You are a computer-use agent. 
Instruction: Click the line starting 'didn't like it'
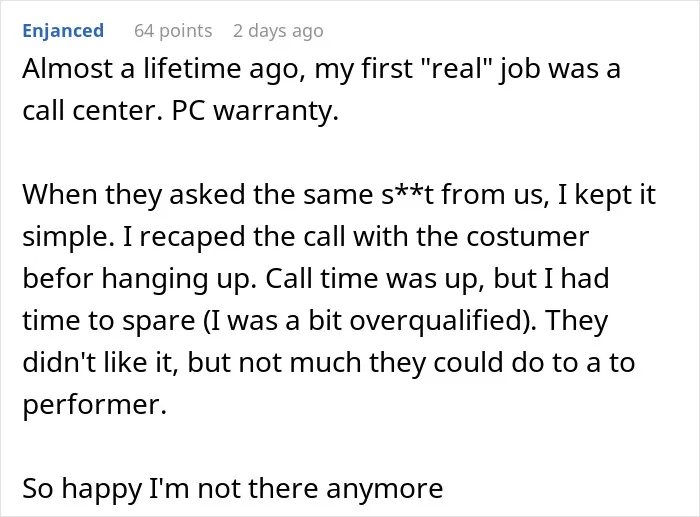pyautogui.click(x=329, y=363)
